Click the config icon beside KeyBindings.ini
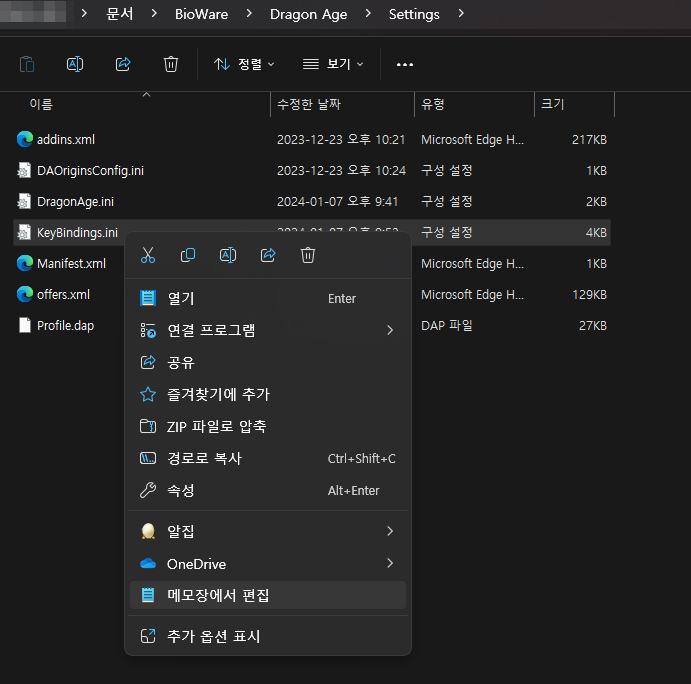691x684 pixels. [24, 232]
